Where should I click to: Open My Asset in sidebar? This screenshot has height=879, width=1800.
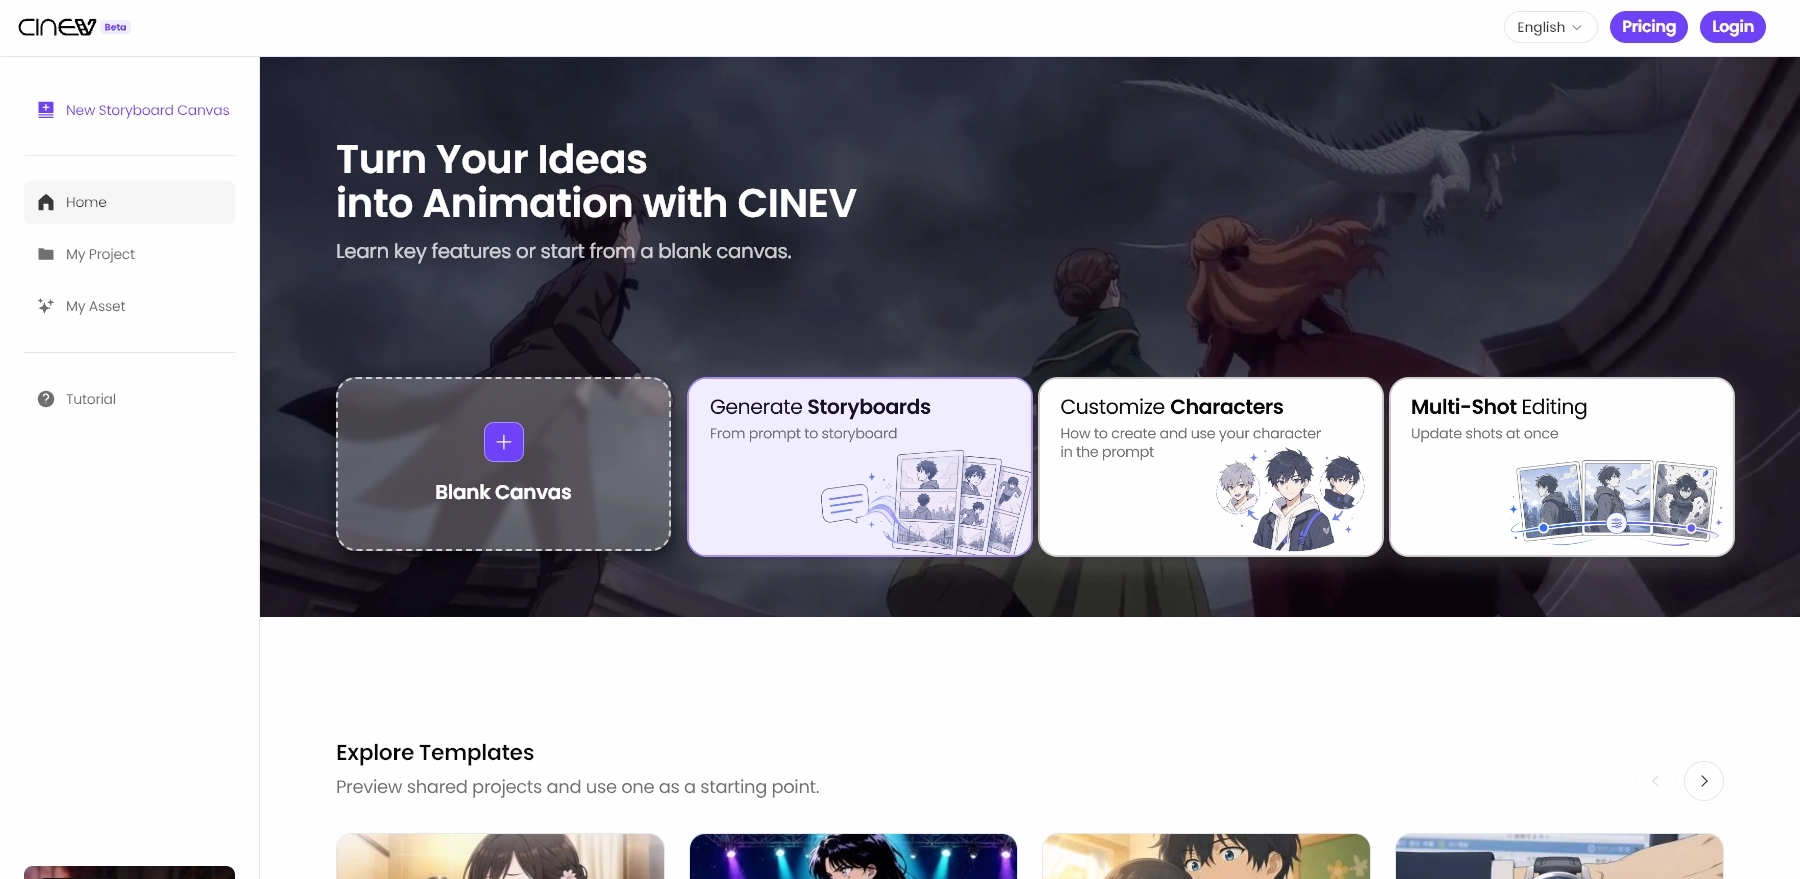[130, 306]
